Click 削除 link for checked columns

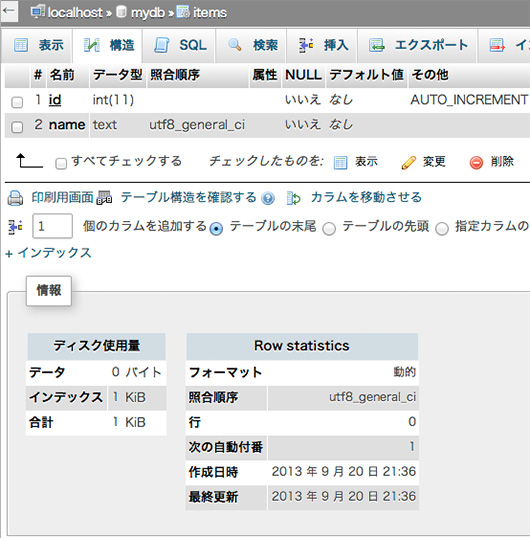[x=502, y=161]
